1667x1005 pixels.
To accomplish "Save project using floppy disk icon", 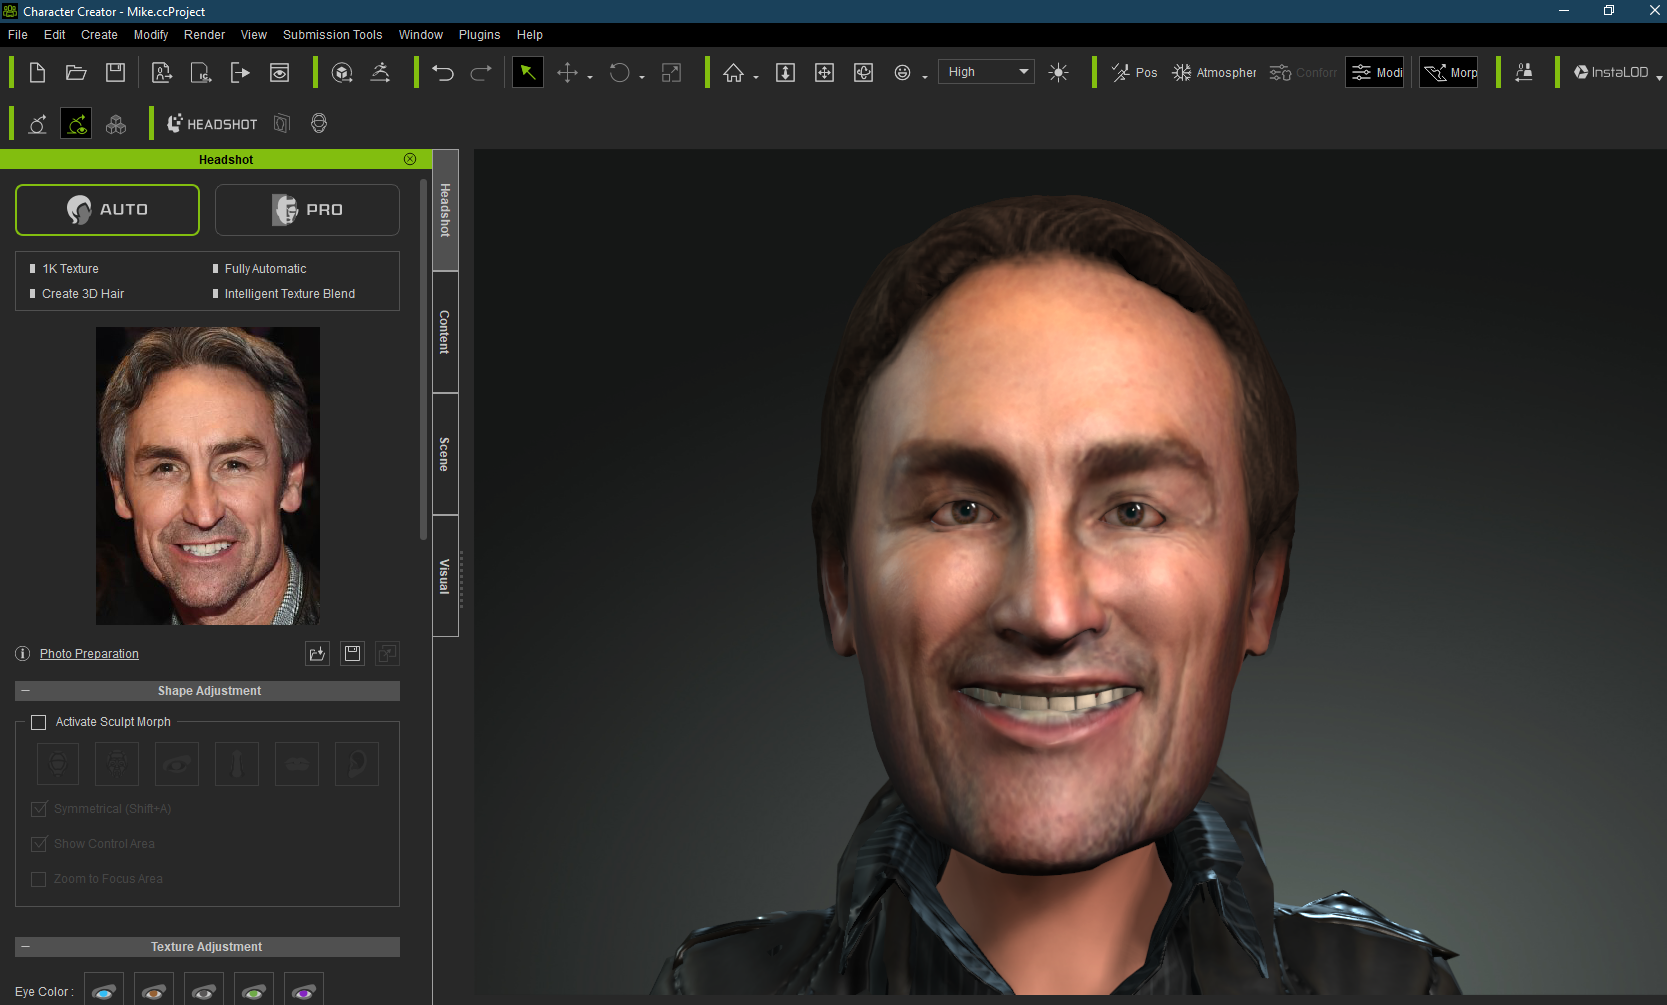I will click(116, 73).
